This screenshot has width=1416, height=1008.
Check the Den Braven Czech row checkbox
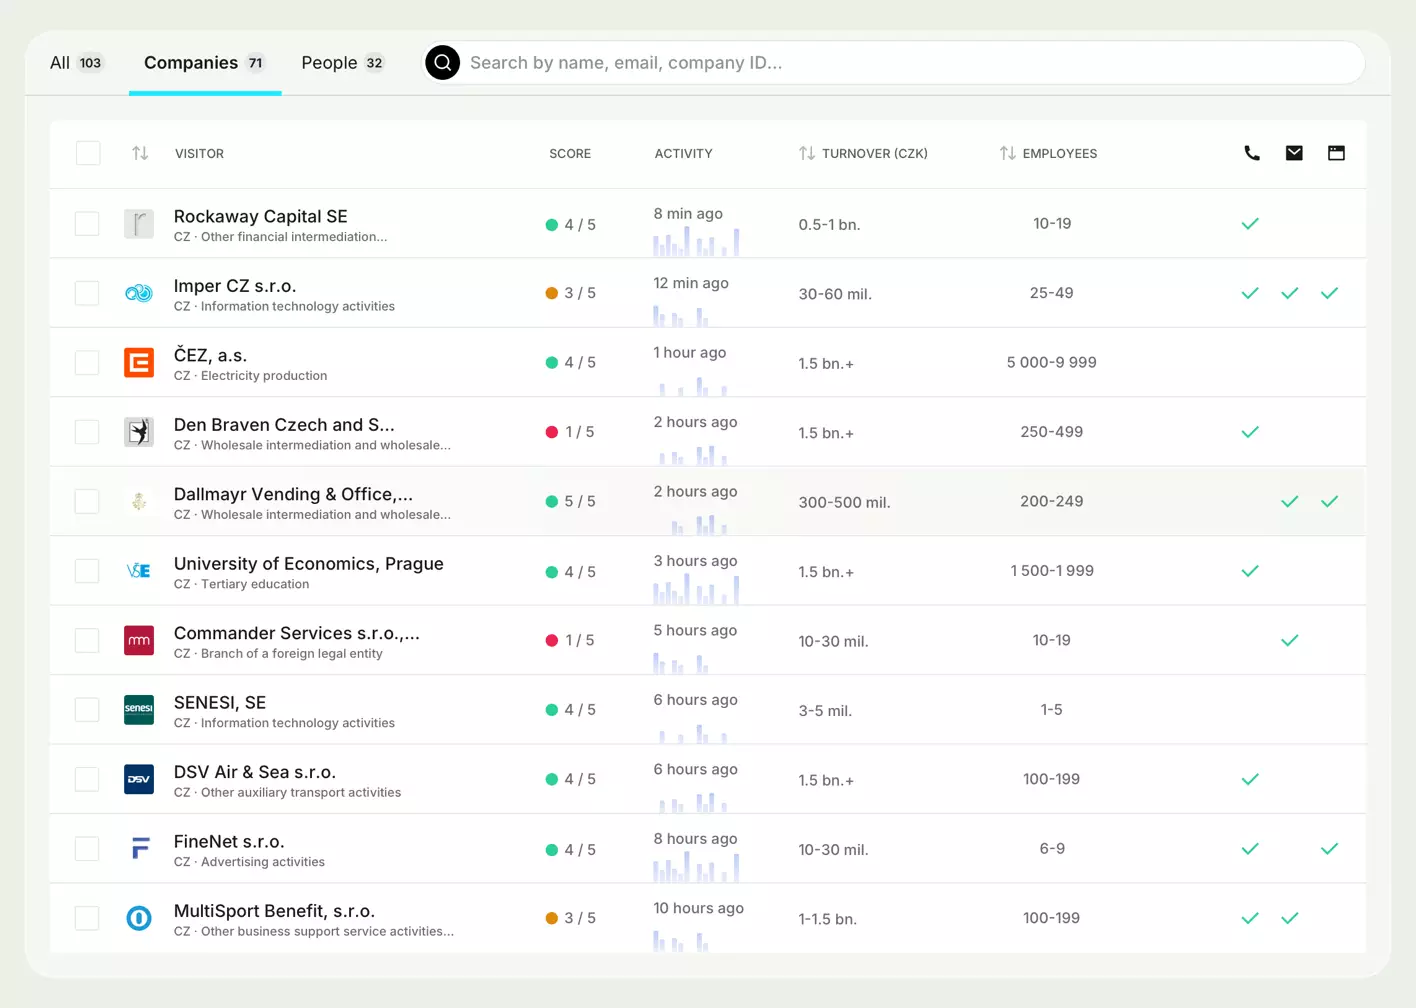(87, 432)
